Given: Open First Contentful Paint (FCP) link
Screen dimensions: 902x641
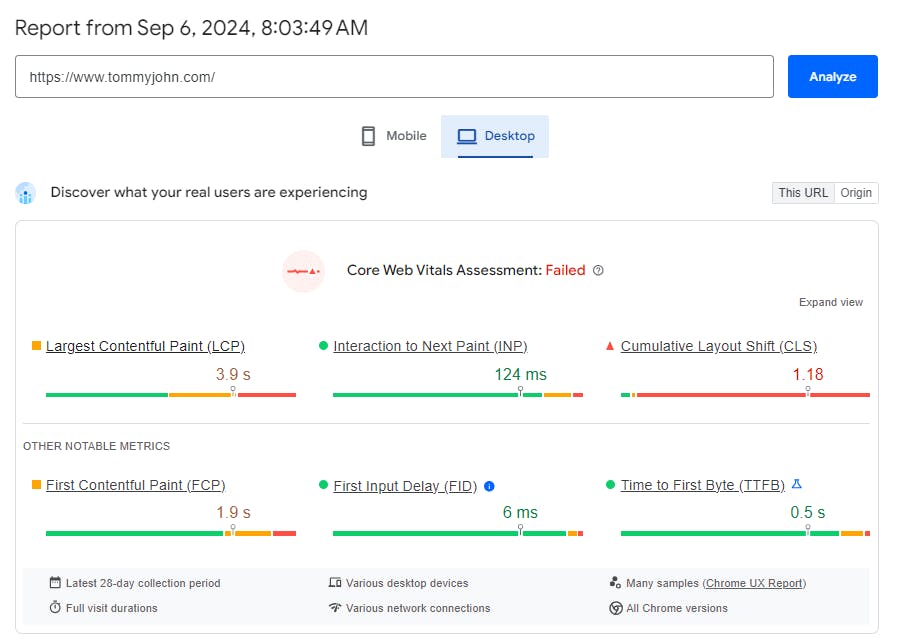Looking at the screenshot, I should [136, 485].
